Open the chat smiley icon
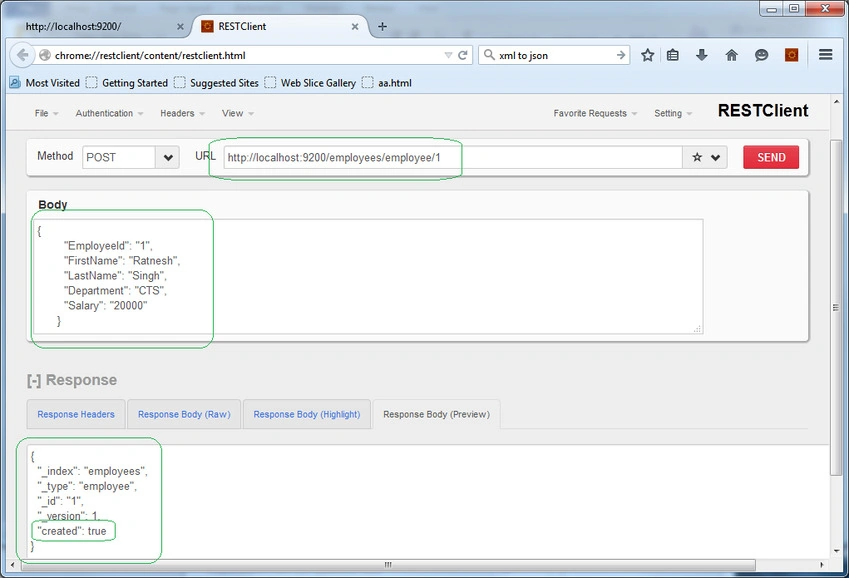Screen dimensions: 849x578 tap(761, 55)
